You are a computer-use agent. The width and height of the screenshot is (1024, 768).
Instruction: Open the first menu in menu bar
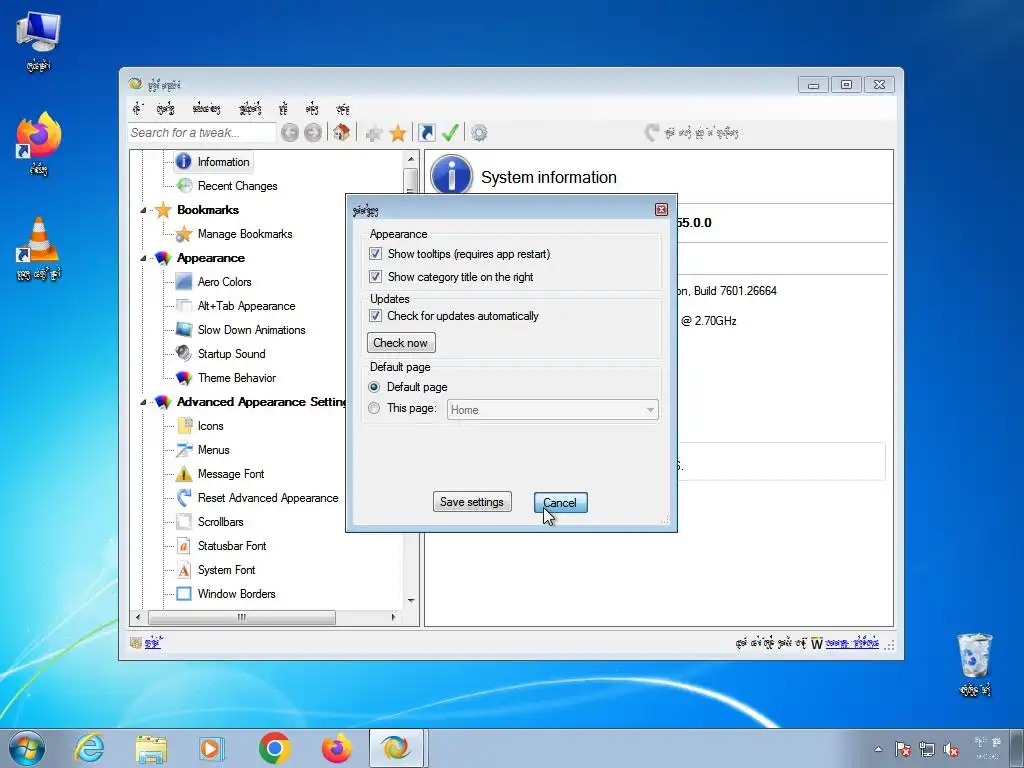coord(137,108)
